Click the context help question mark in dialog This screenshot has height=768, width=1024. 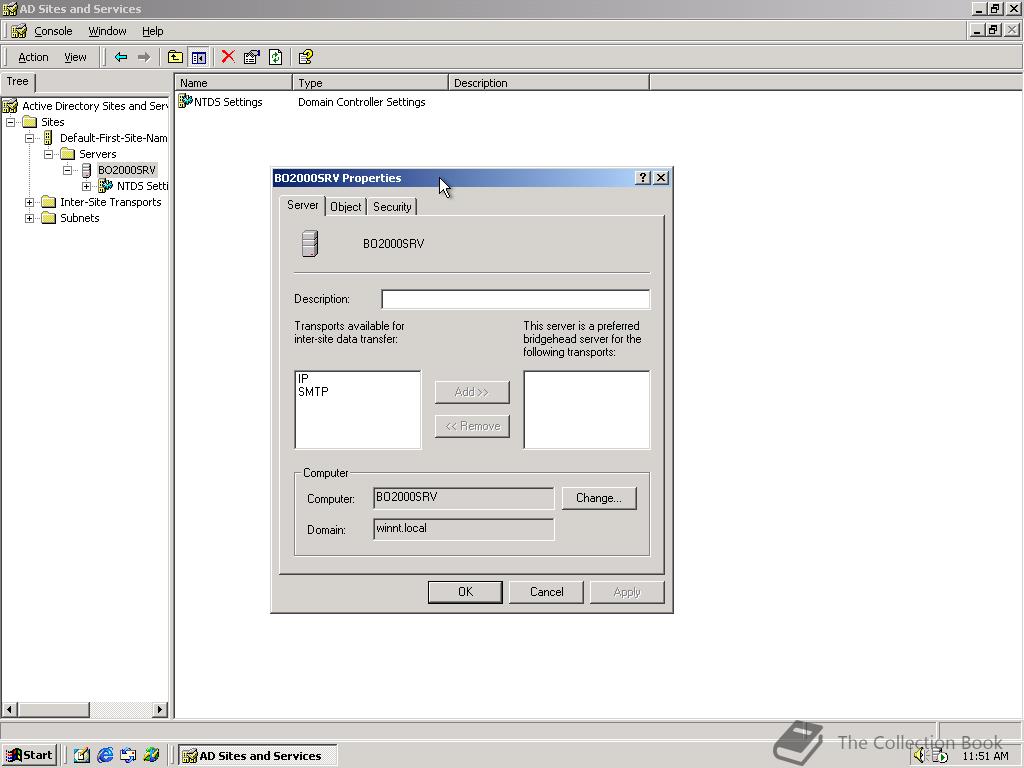point(643,178)
